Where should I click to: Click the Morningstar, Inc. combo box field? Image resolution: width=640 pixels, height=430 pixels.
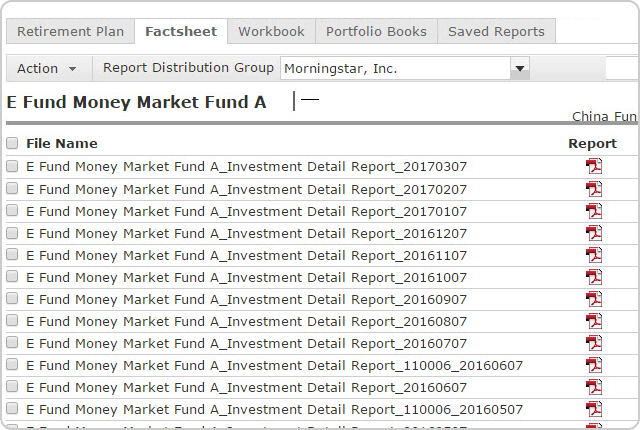click(x=394, y=68)
